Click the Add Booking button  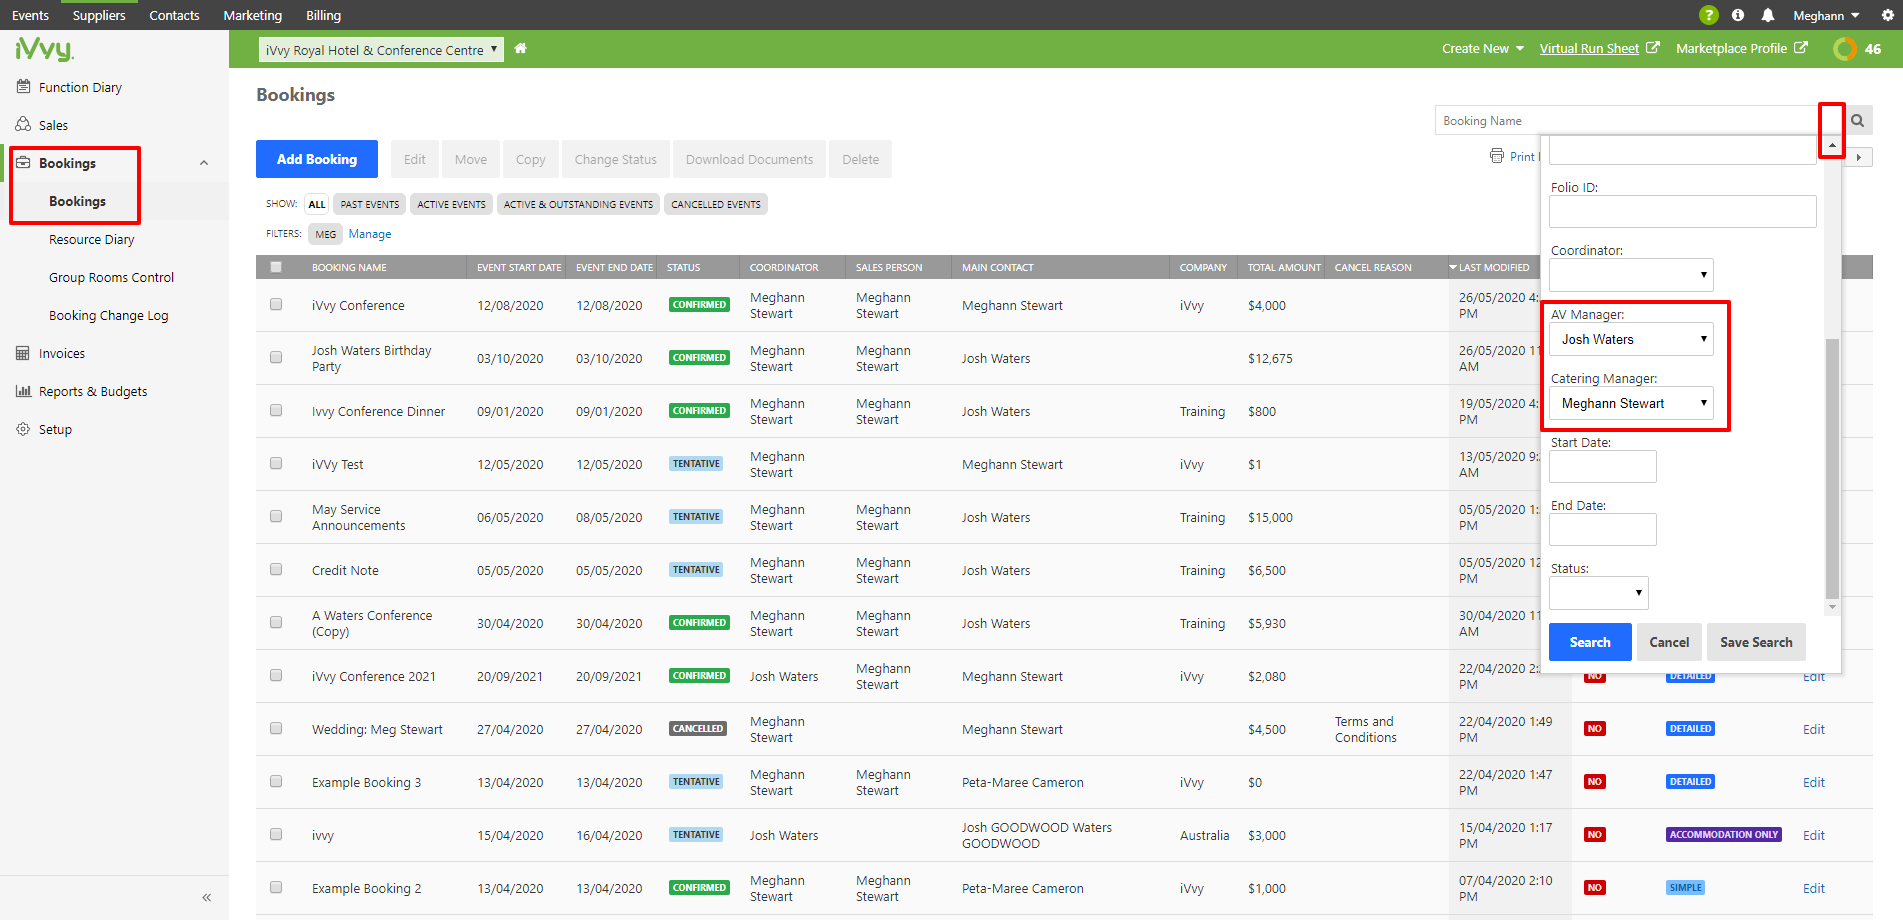[x=317, y=159]
